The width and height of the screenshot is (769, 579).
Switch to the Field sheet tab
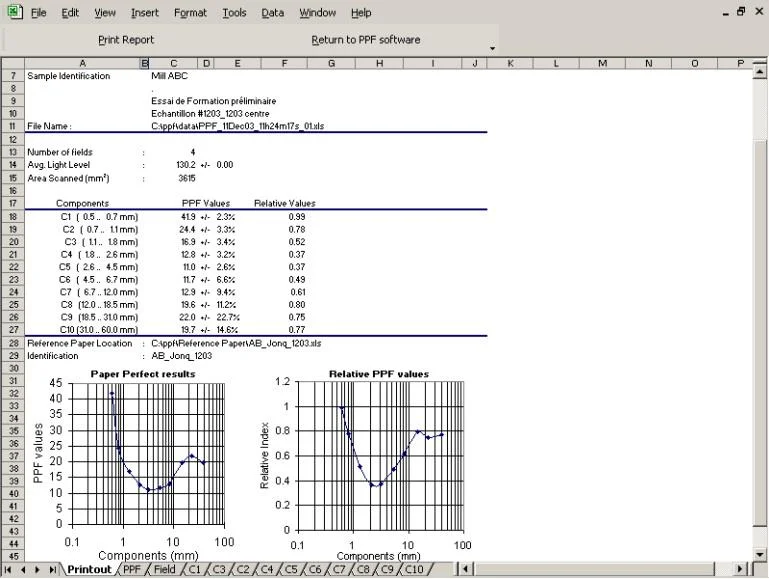tap(164, 569)
